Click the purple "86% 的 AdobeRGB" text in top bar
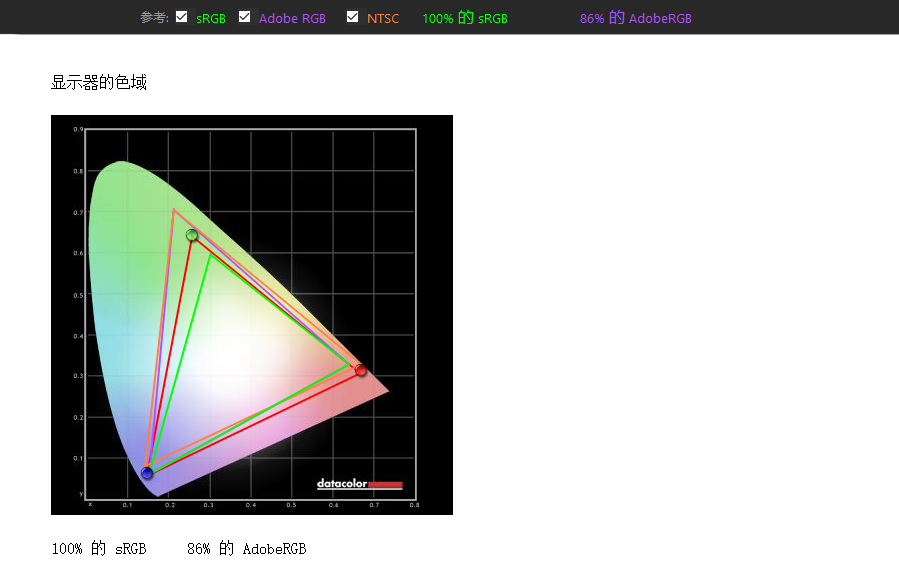The height and width of the screenshot is (562, 899). pos(635,18)
